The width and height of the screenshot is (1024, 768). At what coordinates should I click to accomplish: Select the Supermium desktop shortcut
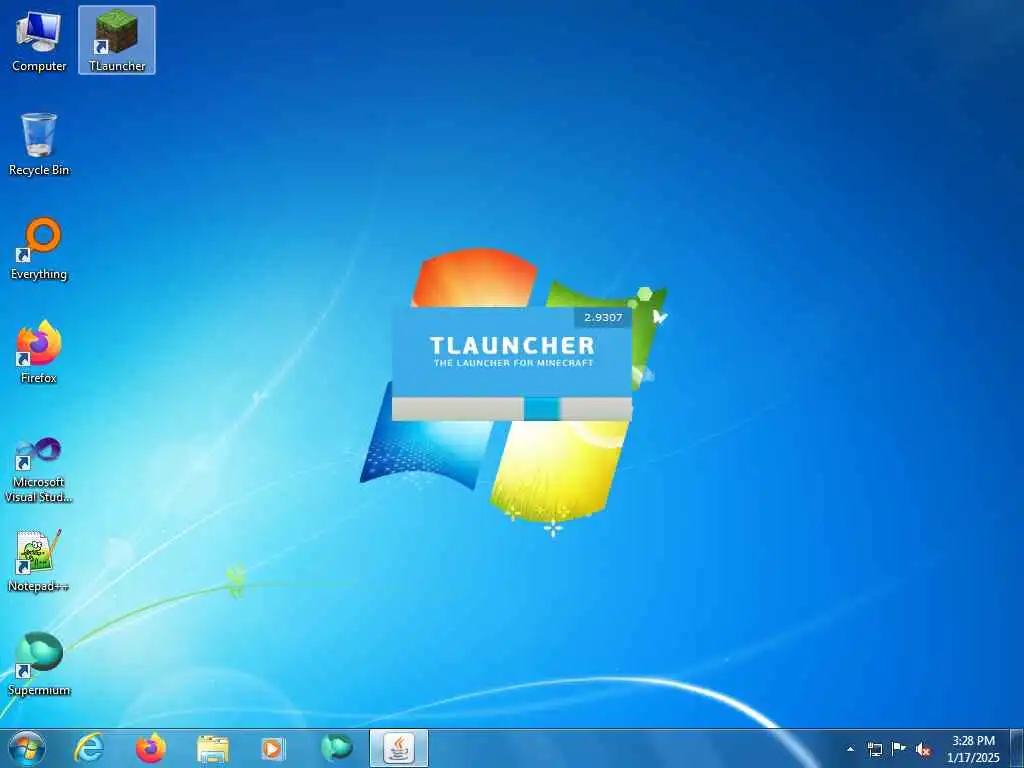pos(39,665)
